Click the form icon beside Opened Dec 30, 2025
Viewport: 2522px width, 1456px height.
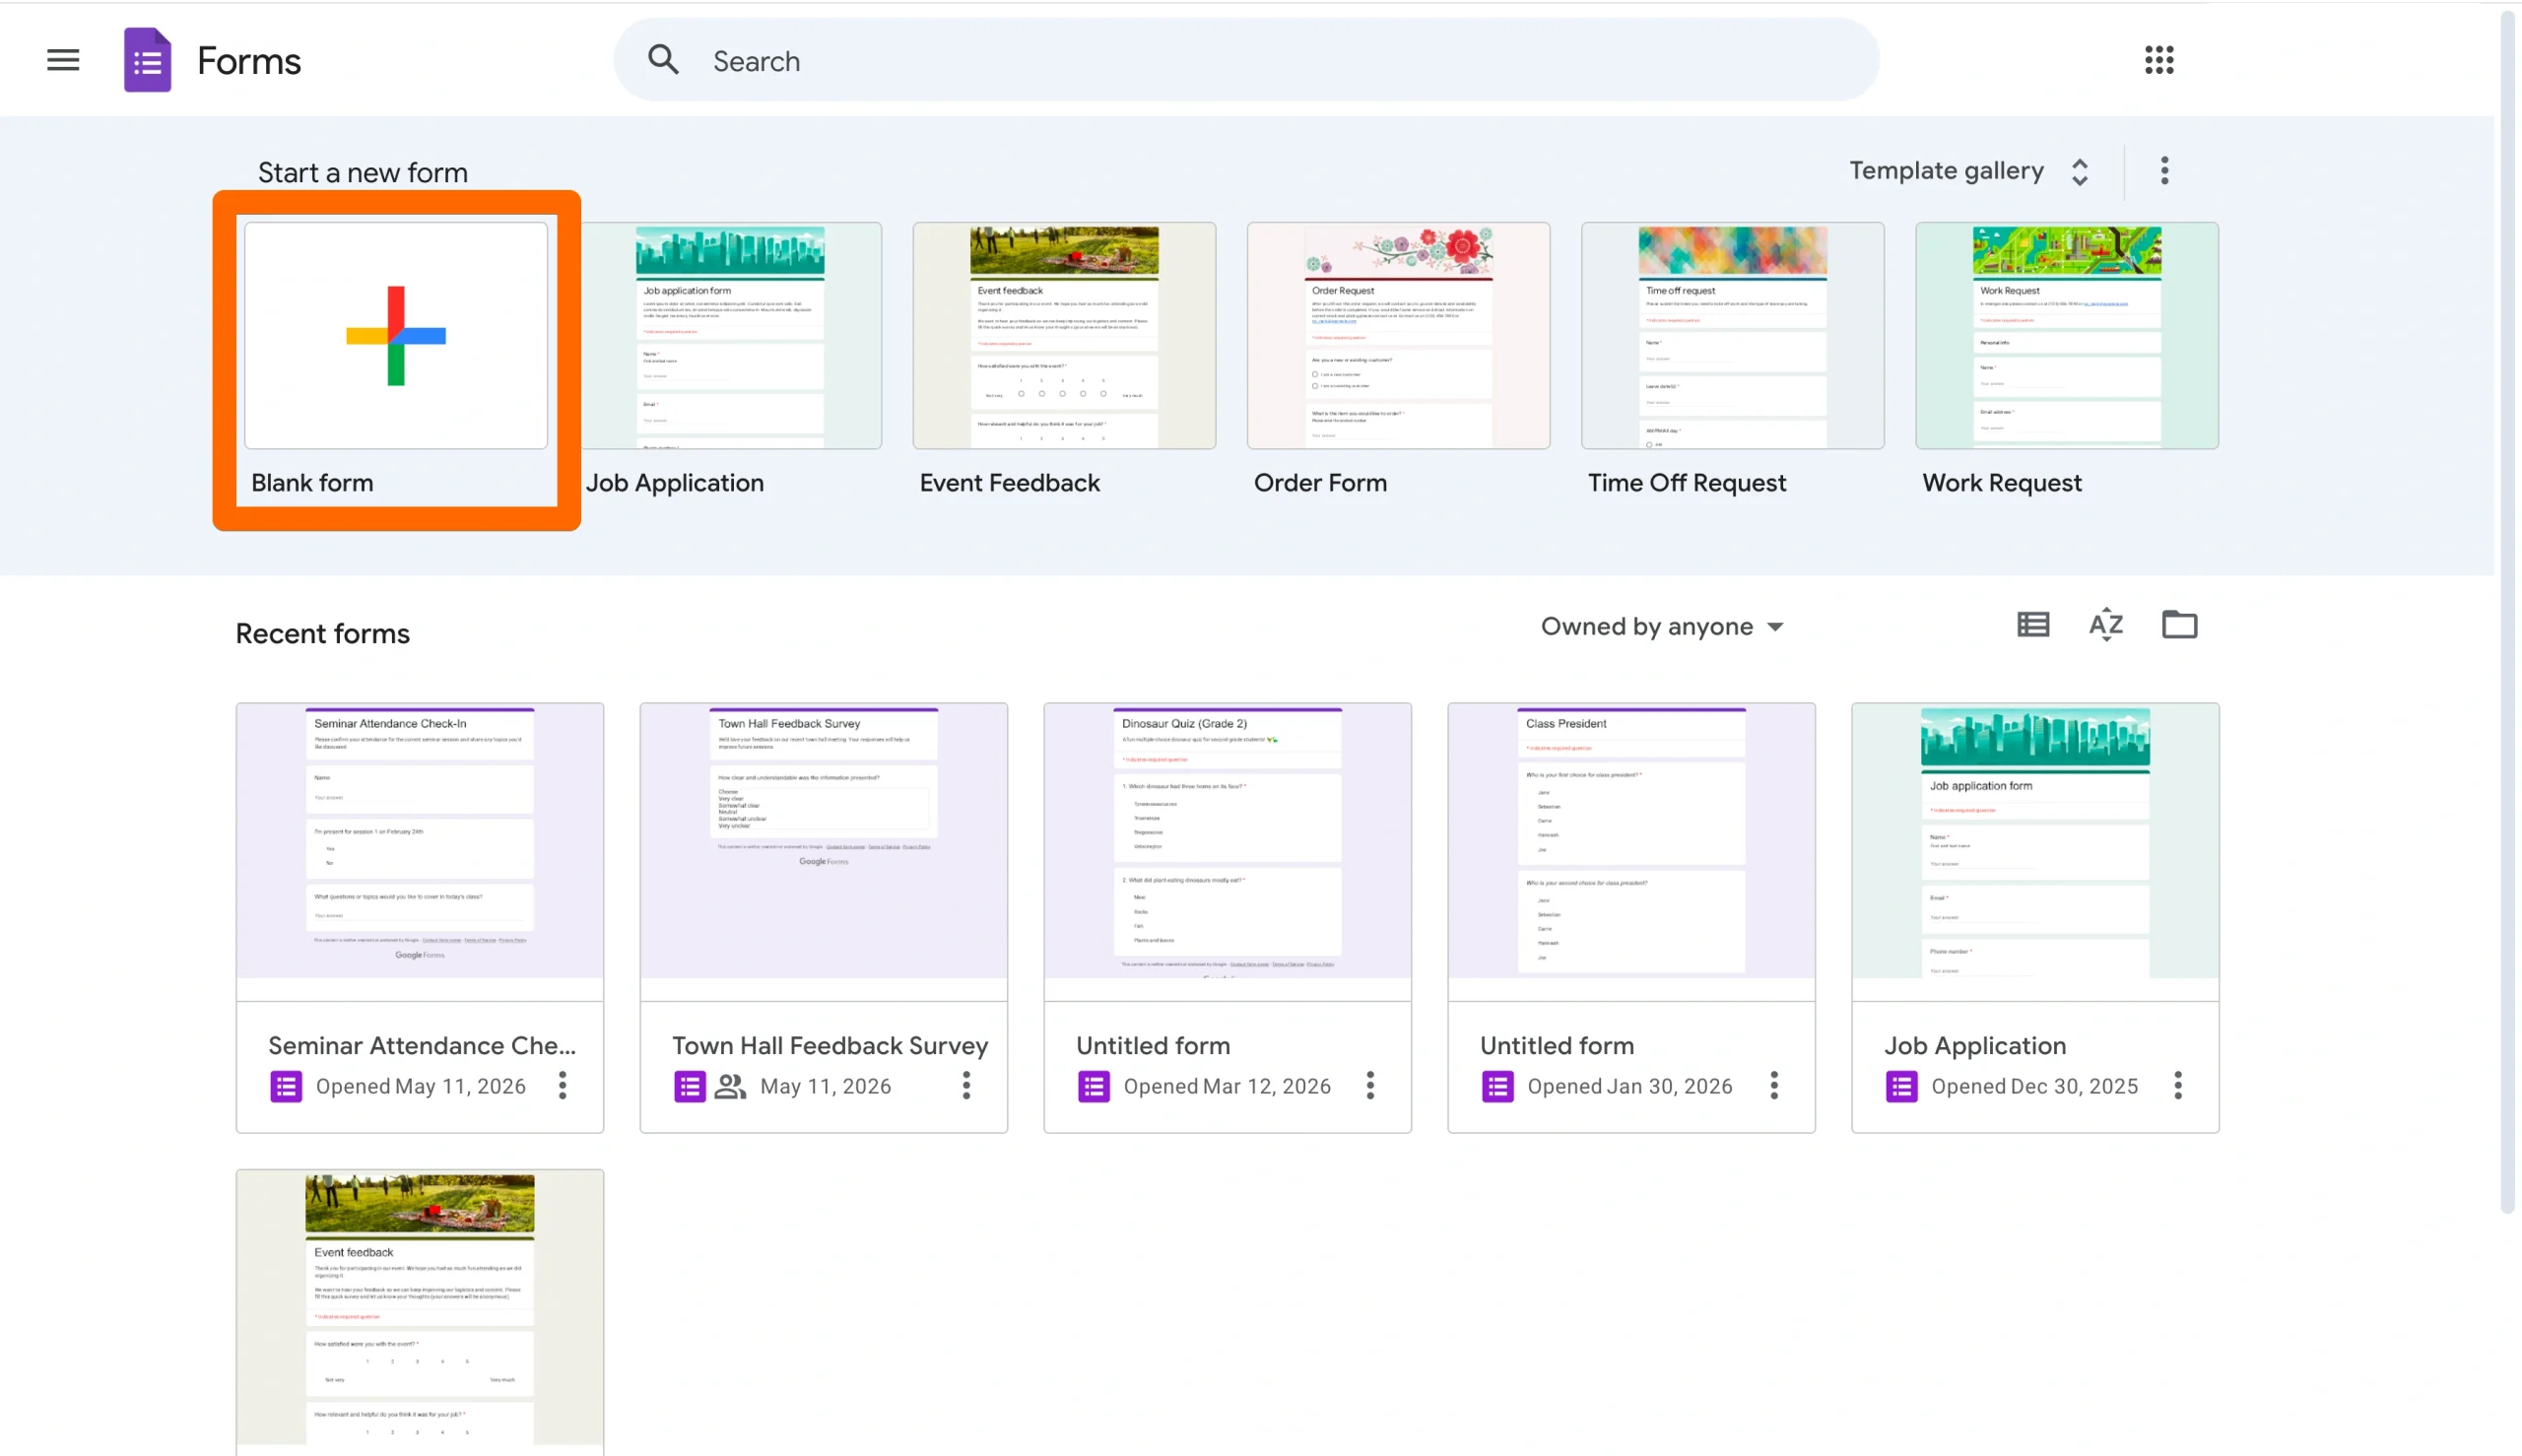click(x=1902, y=1086)
